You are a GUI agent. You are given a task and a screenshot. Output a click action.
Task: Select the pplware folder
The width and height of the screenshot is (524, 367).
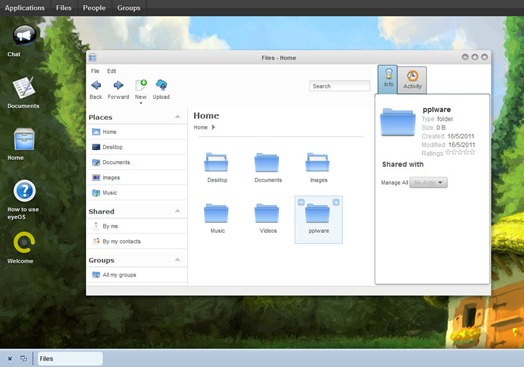pyautogui.click(x=318, y=220)
